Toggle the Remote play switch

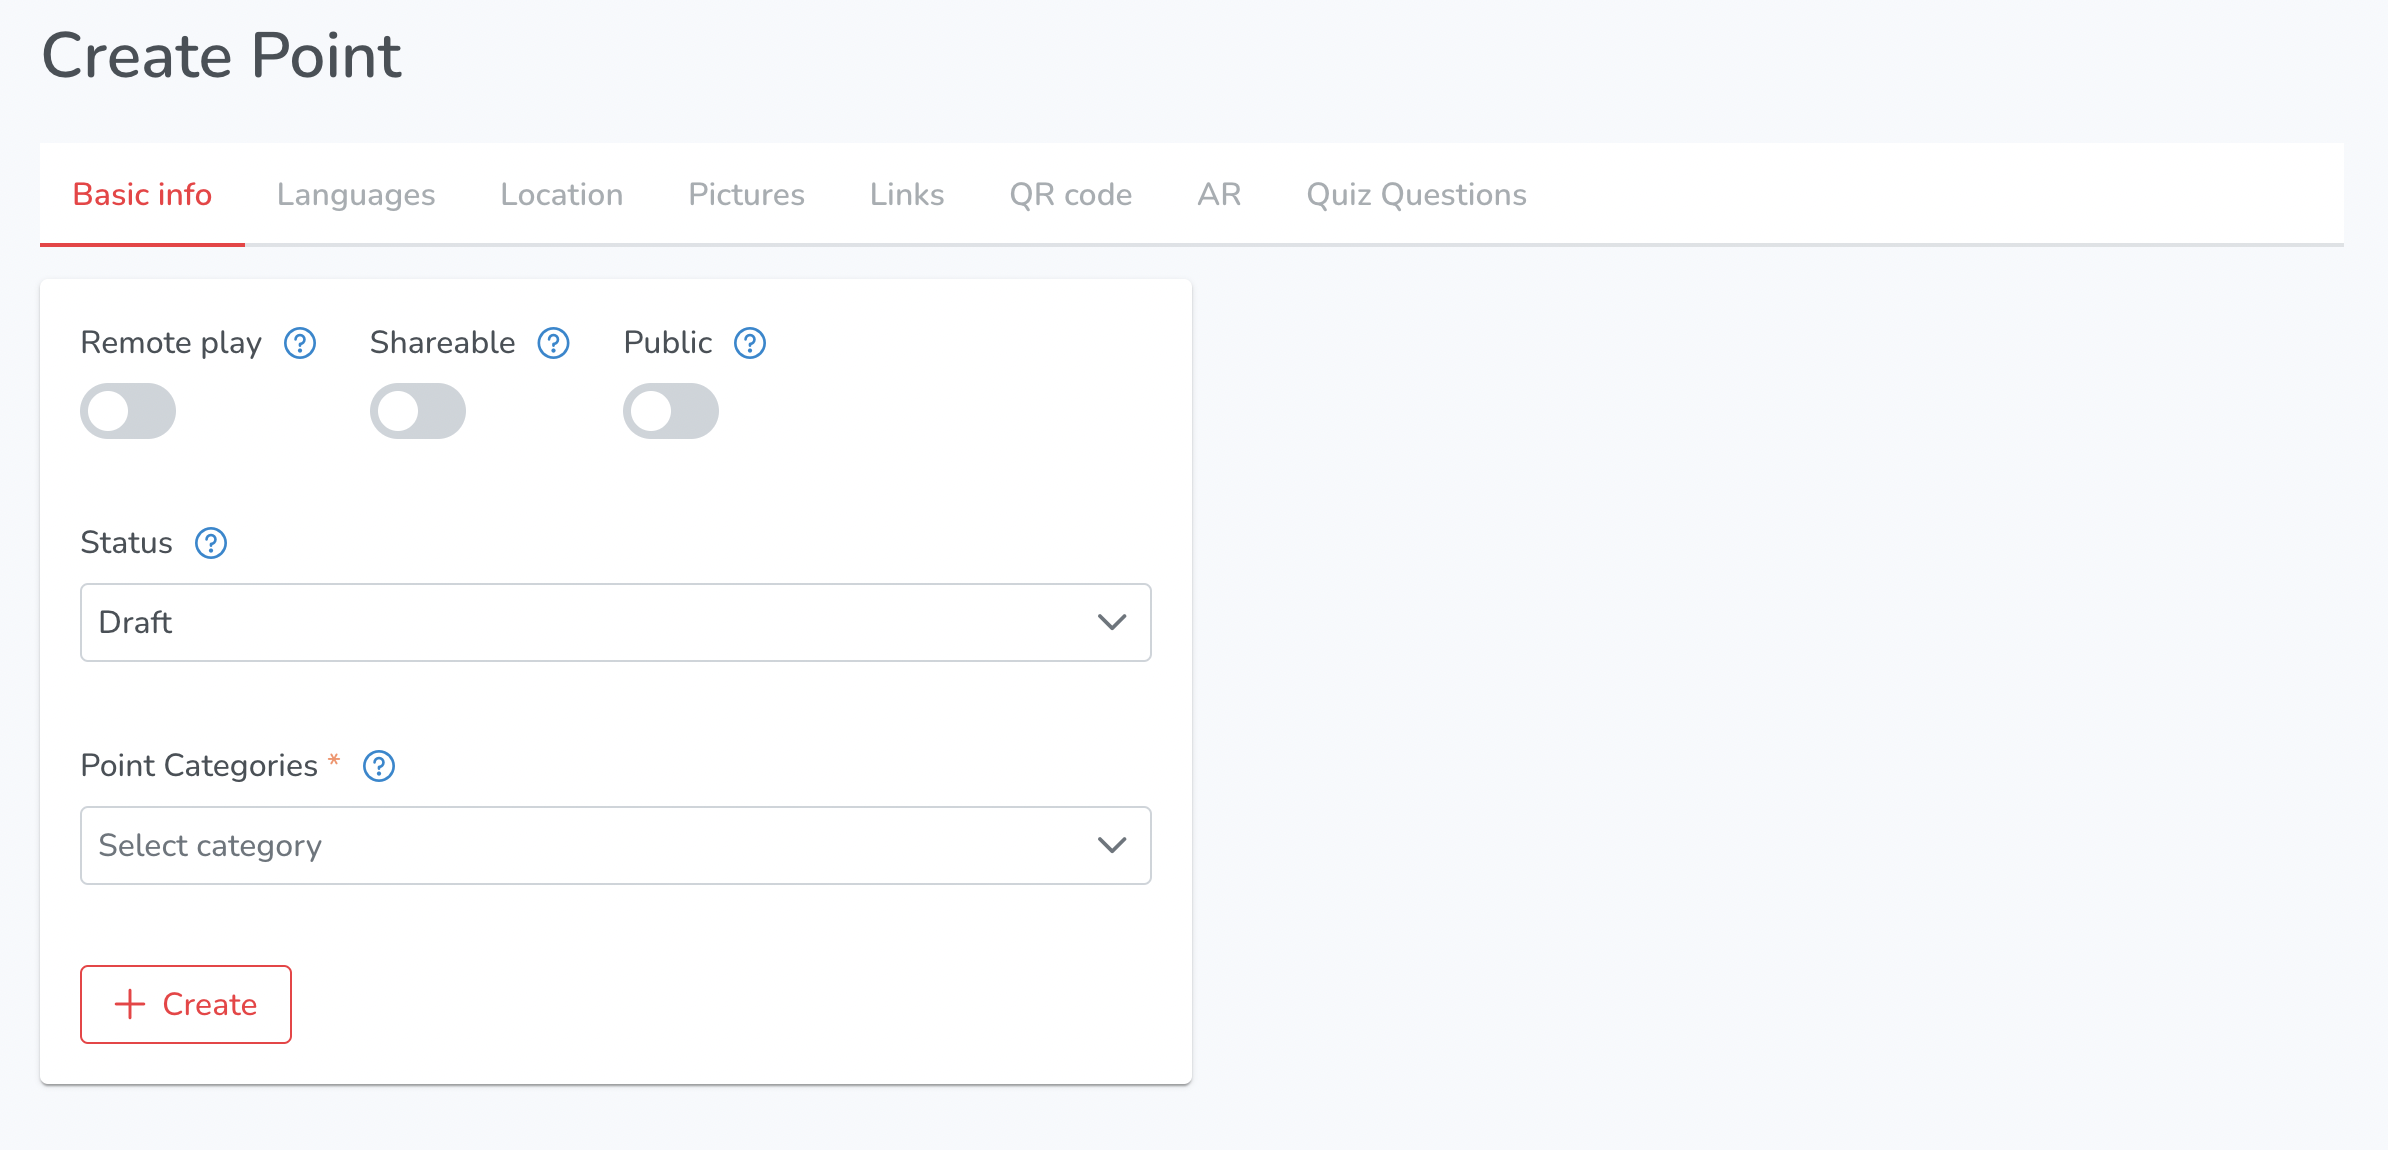[128, 411]
